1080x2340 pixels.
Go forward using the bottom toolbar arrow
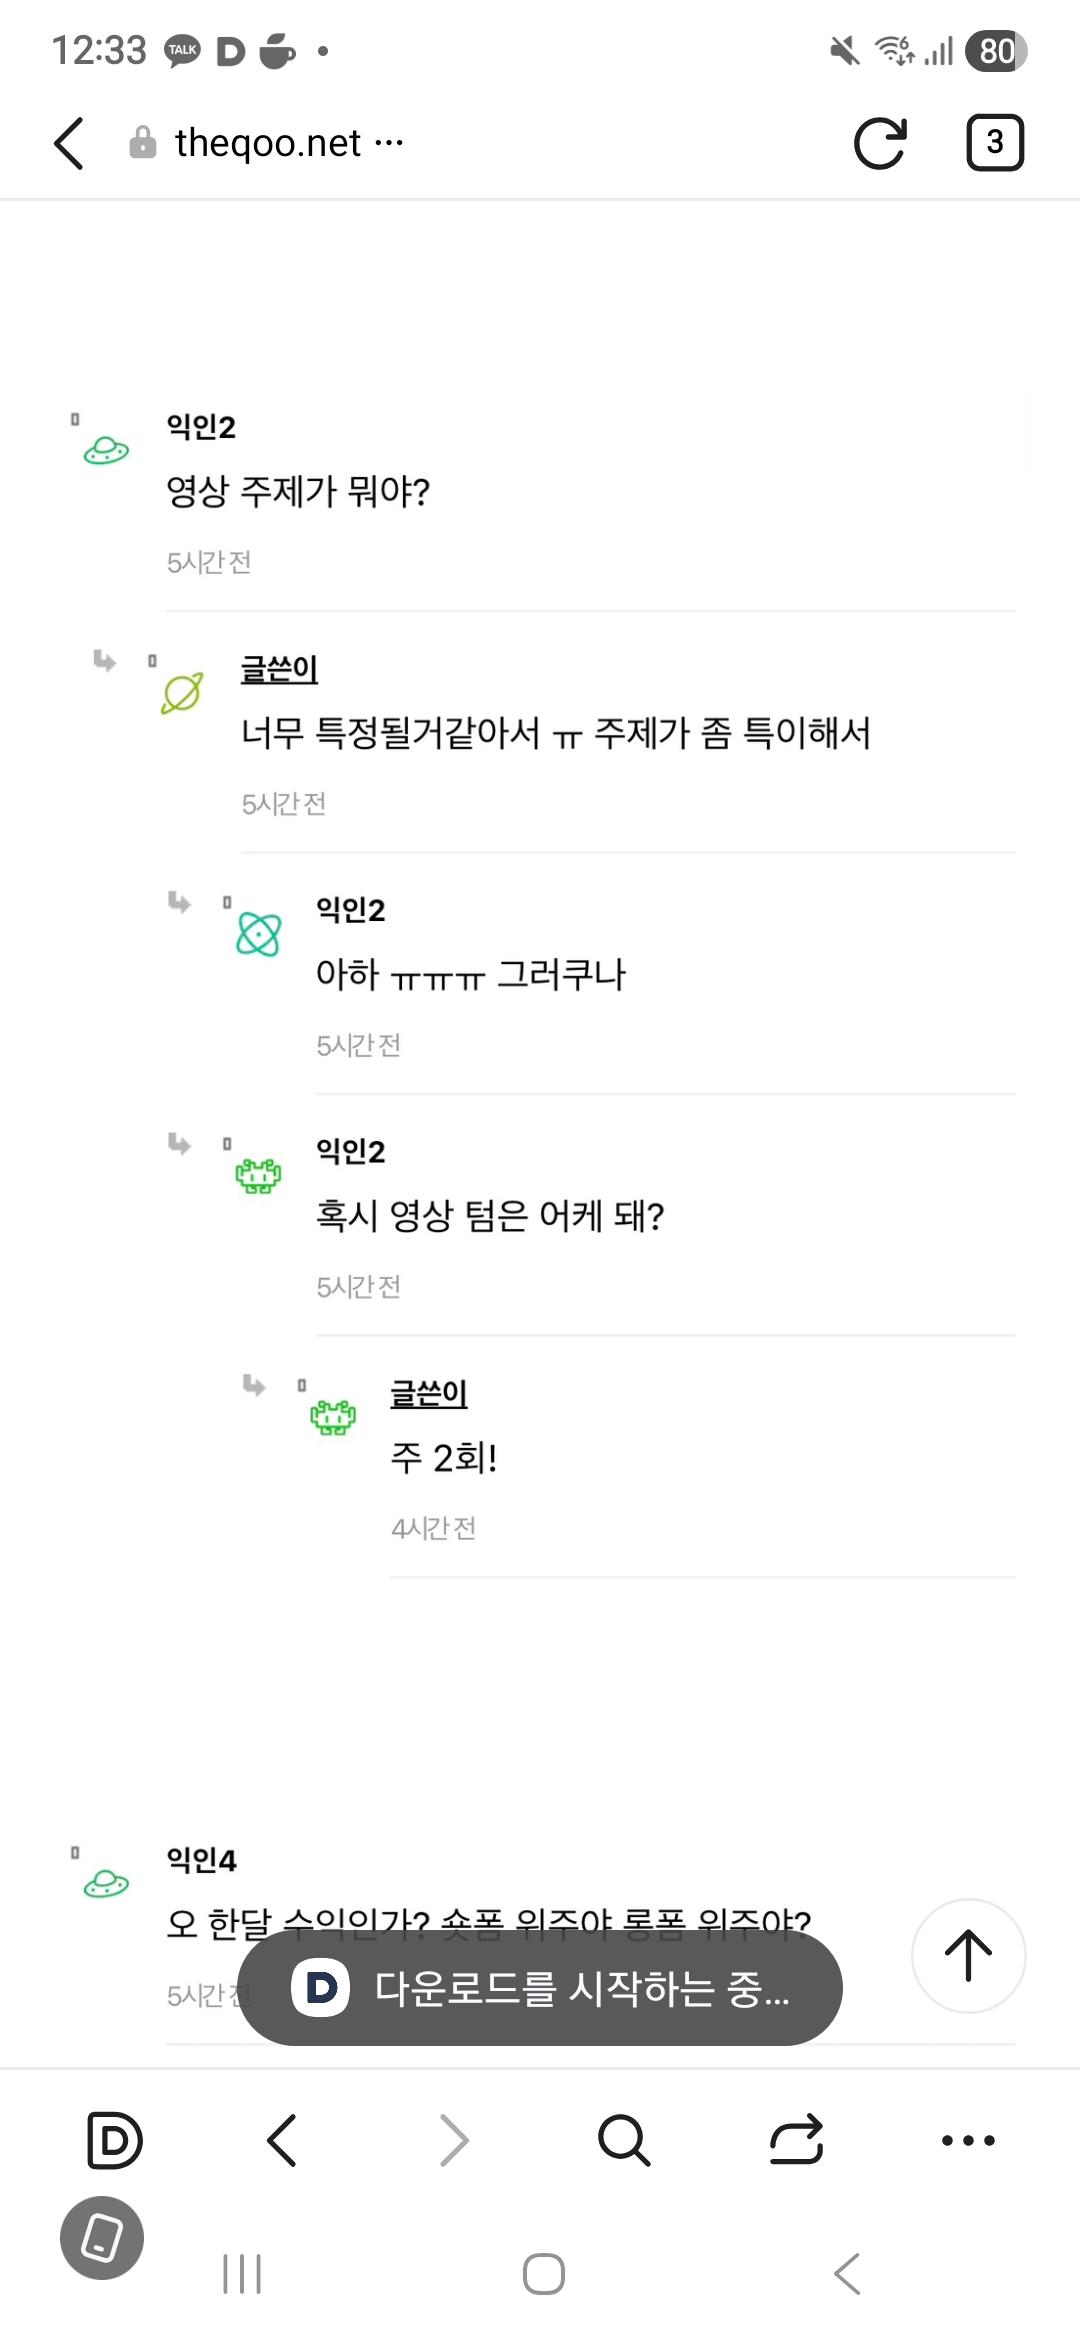click(x=454, y=2141)
